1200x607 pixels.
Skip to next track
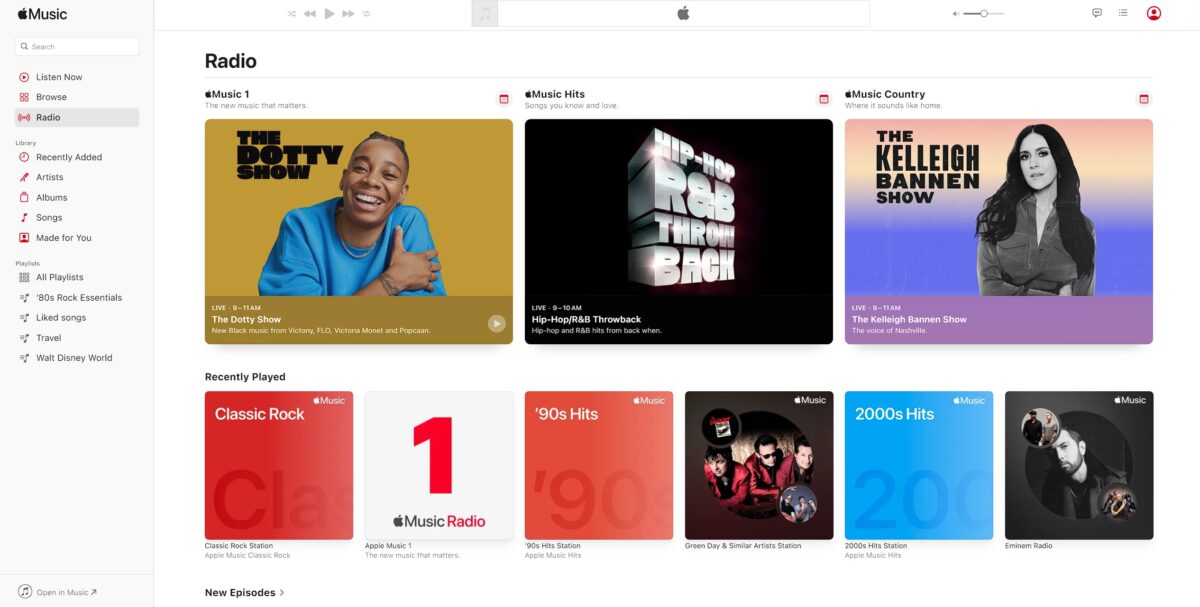coord(348,14)
